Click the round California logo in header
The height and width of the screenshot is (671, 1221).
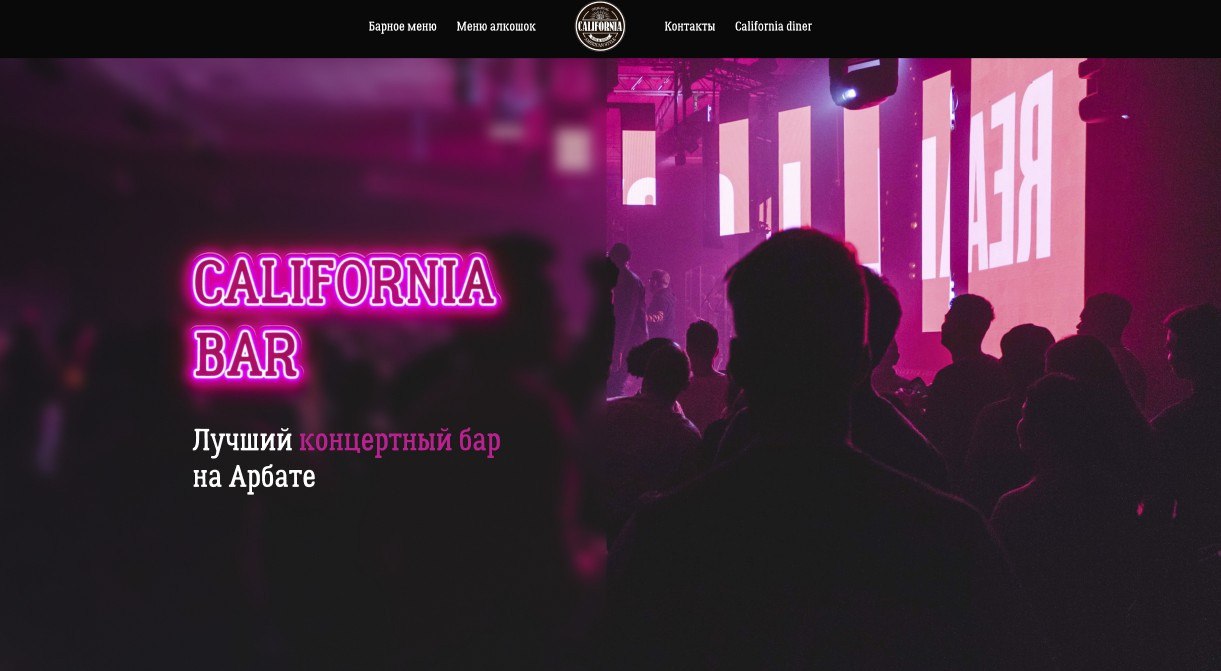pos(600,26)
